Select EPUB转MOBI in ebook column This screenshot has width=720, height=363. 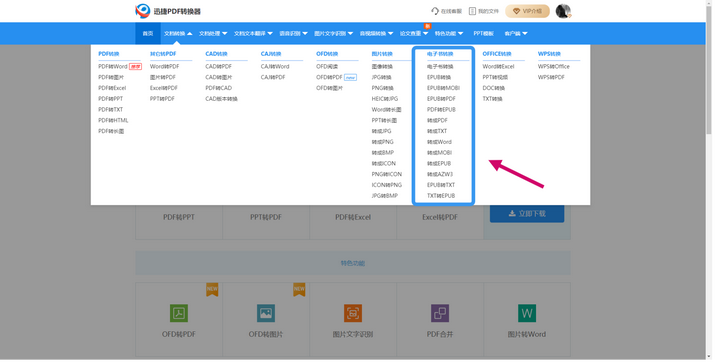click(x=443, y=88)
